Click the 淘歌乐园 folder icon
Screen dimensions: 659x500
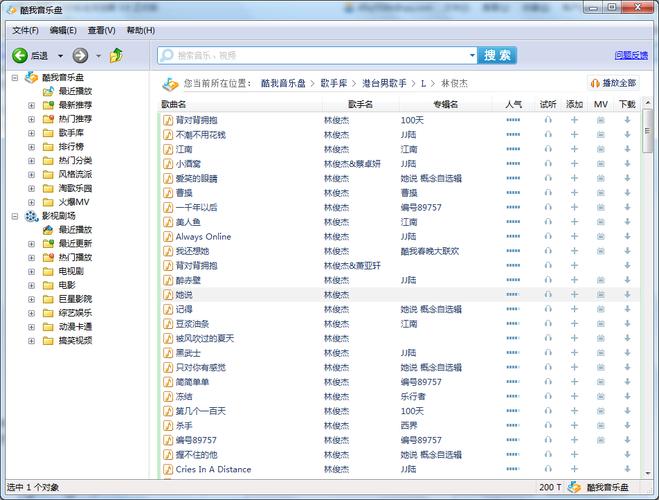(48, 188)
